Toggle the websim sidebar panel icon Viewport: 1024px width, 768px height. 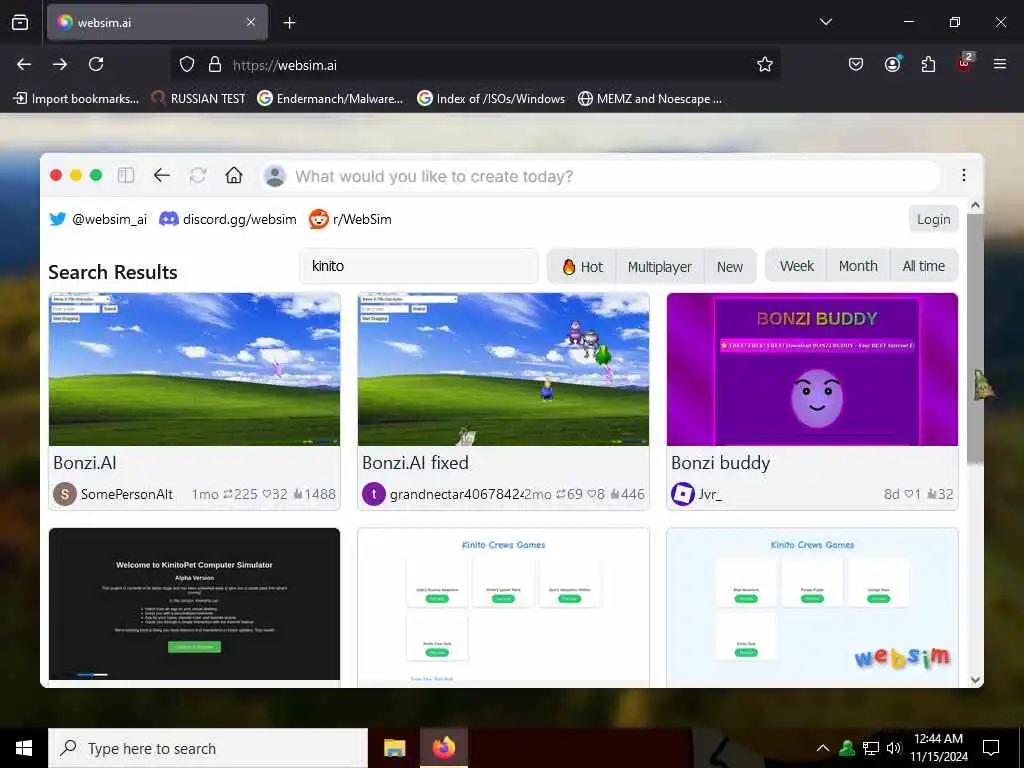pos(126,175)
